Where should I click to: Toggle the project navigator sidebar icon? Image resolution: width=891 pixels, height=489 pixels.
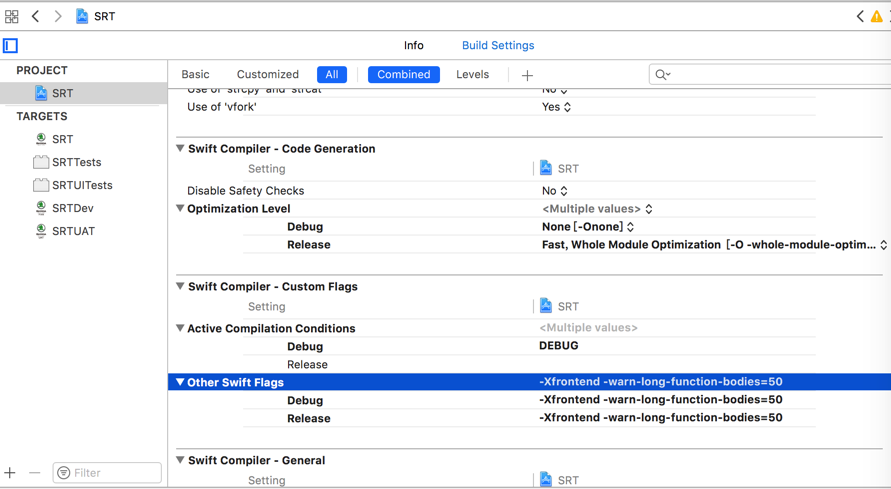(x=11, y=46)
